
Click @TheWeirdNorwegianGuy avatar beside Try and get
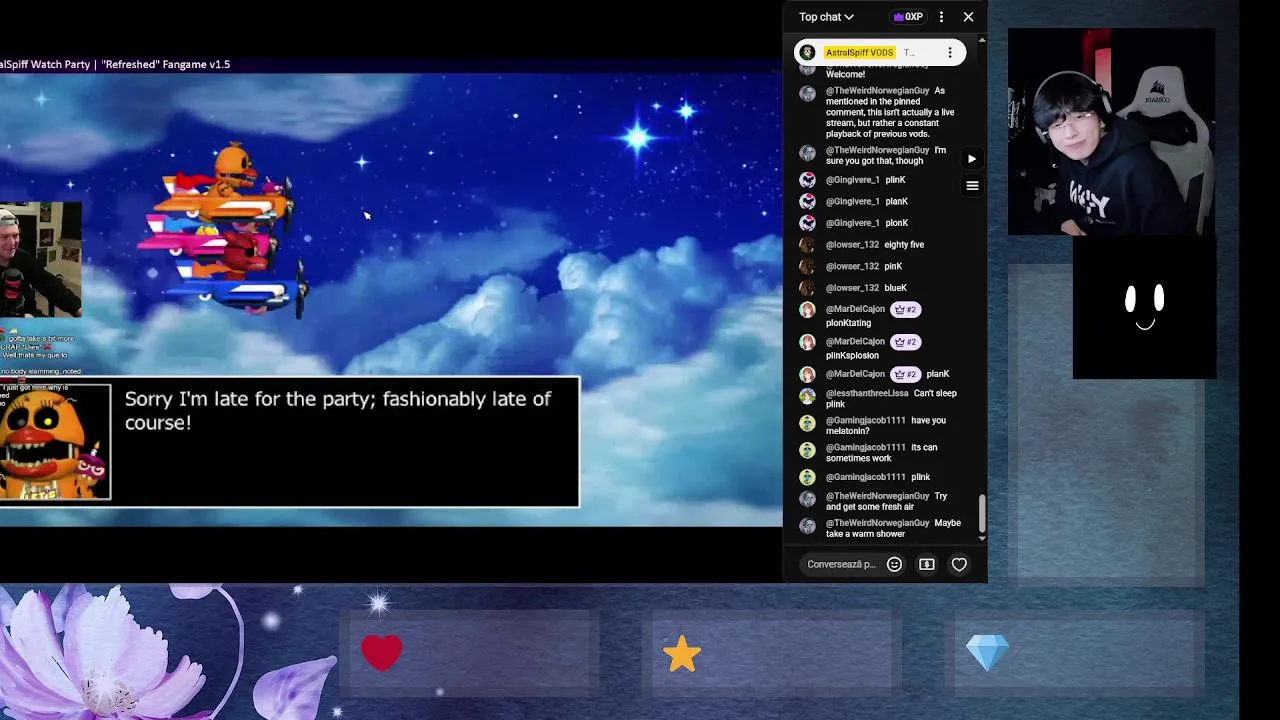click(x=808, y=499)
